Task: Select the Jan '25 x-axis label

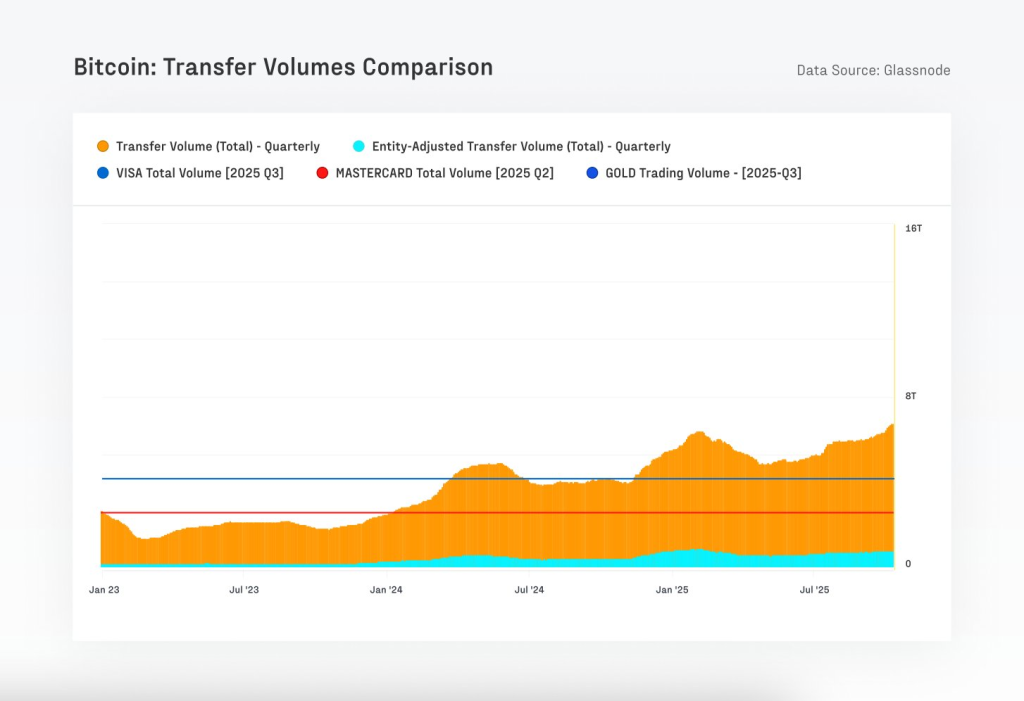Action: [x=672, y=590]
